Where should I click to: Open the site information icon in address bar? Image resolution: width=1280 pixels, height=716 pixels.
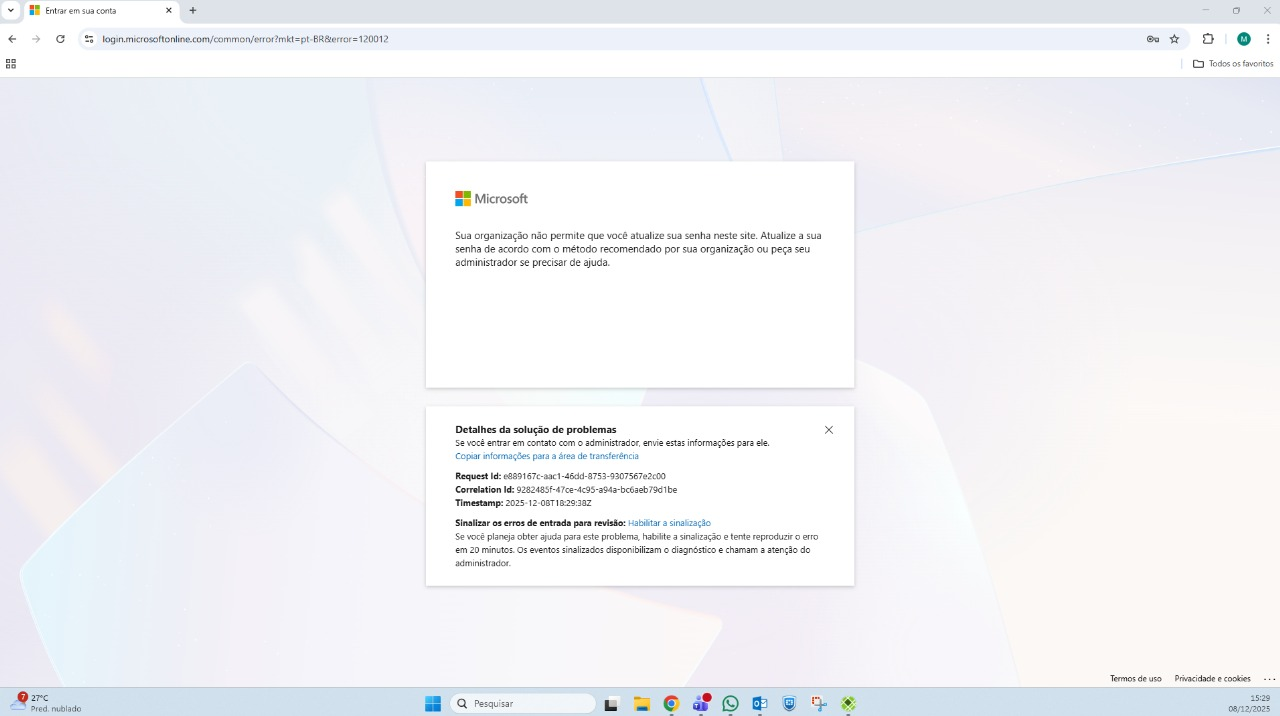tap(88, 39)
